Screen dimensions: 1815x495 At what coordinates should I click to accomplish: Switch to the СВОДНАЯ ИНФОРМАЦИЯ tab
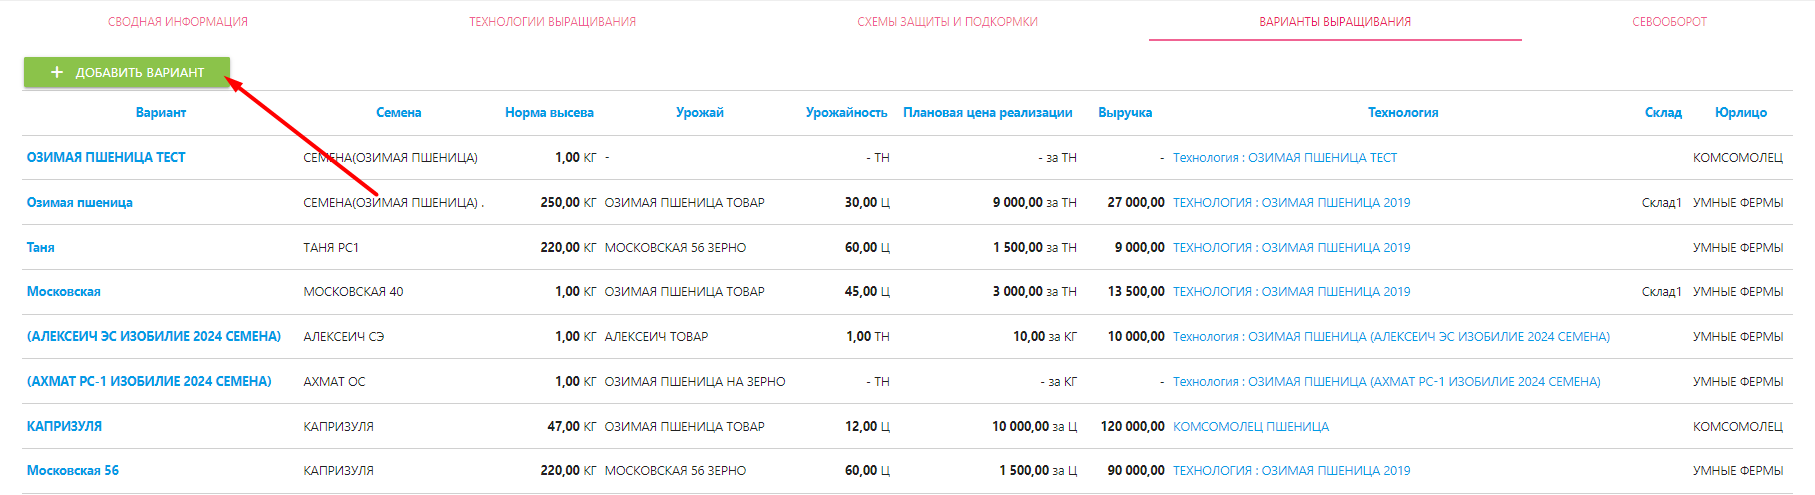(x=178, y=22)
